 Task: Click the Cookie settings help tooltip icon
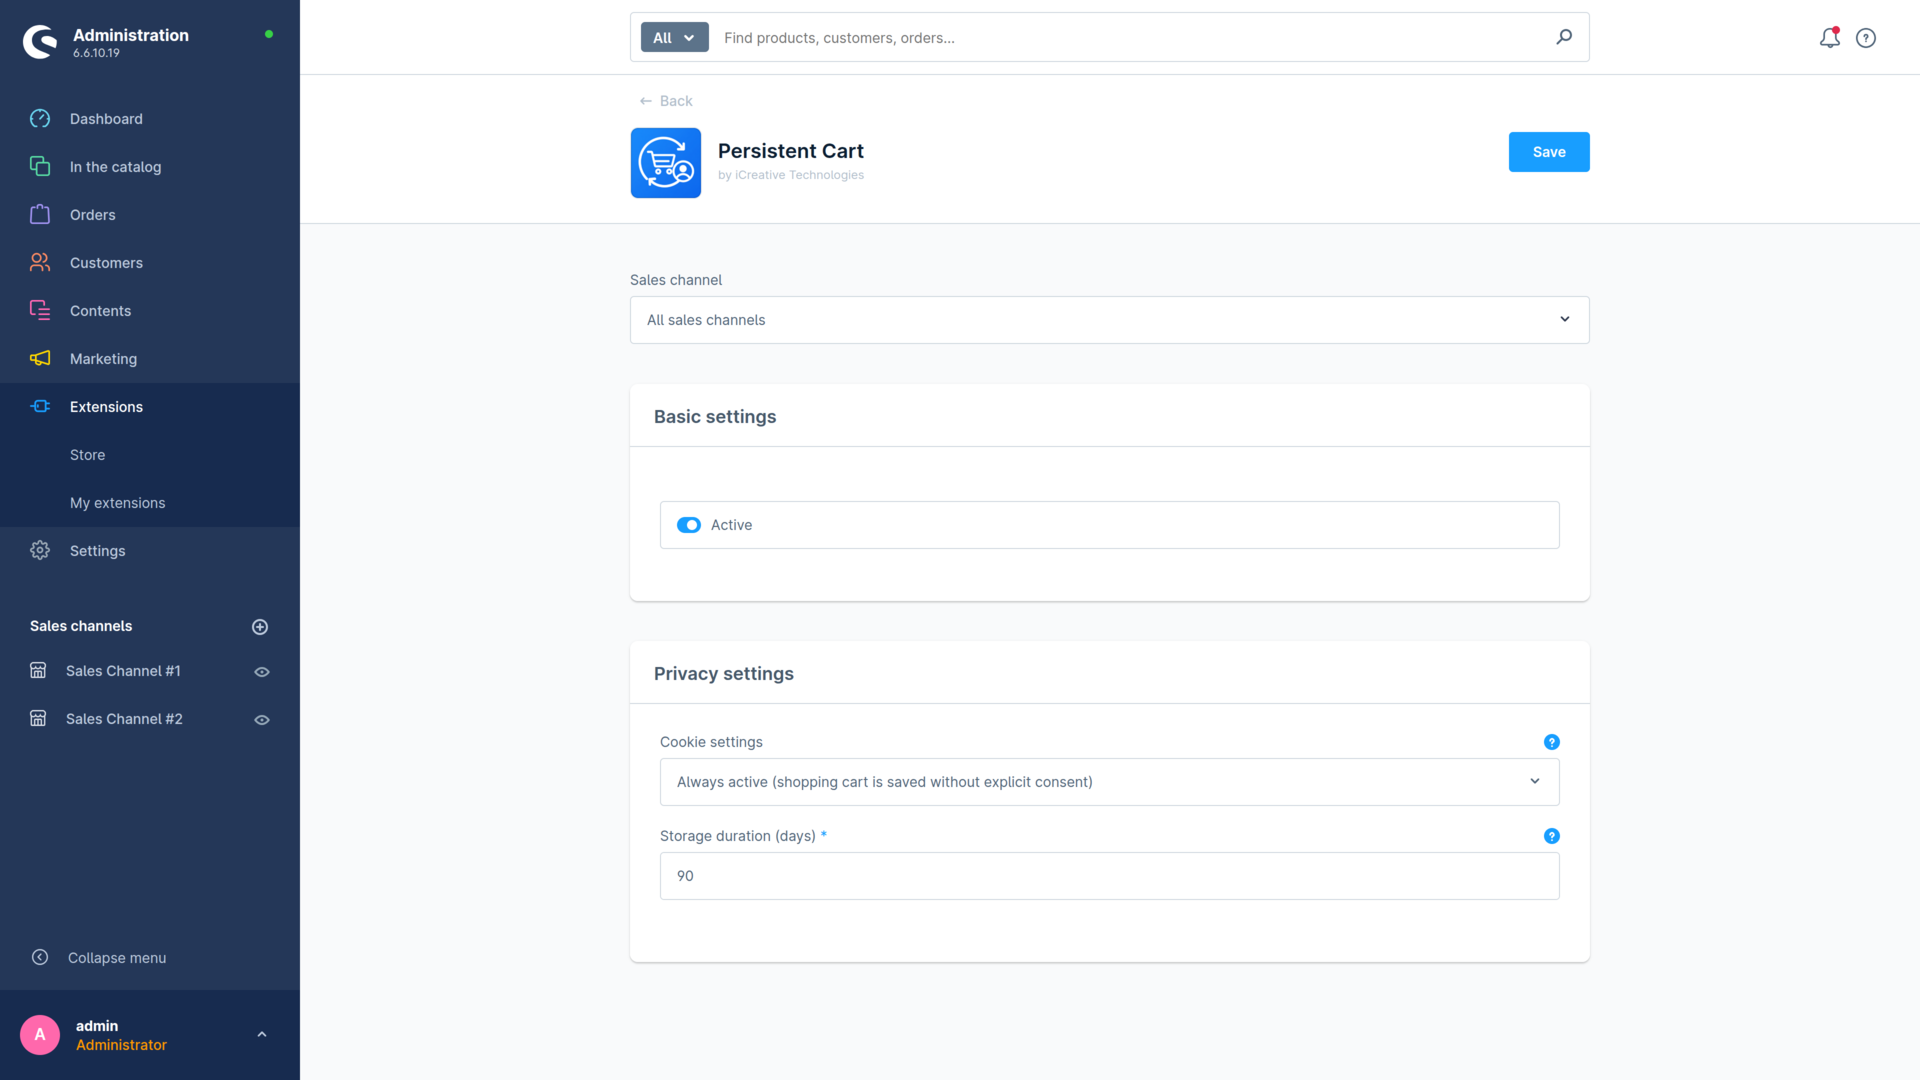tap(1551, 742)
